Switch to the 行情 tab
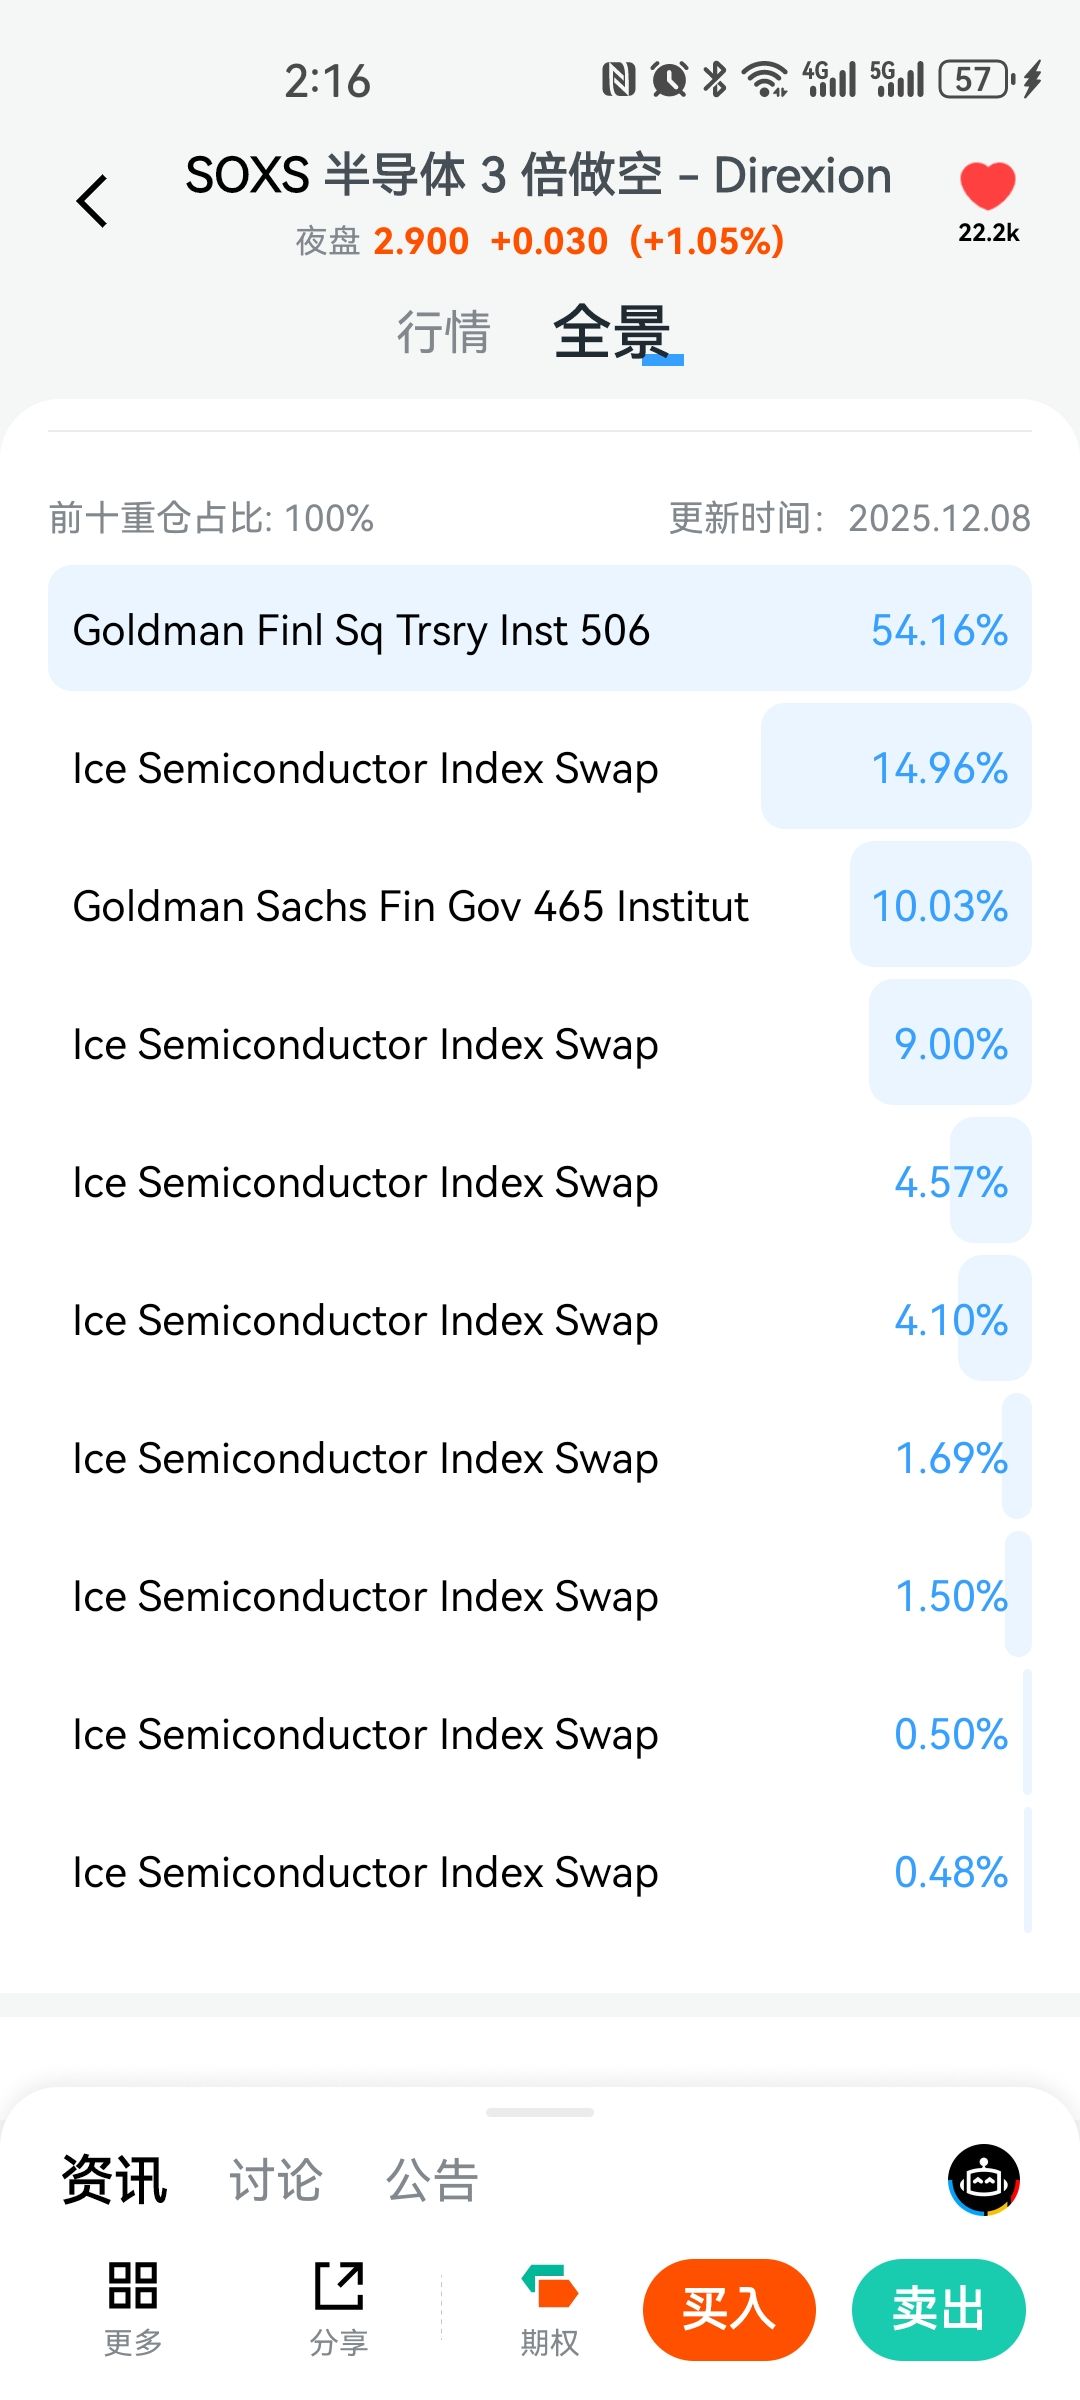 click(x=443, y=332)
